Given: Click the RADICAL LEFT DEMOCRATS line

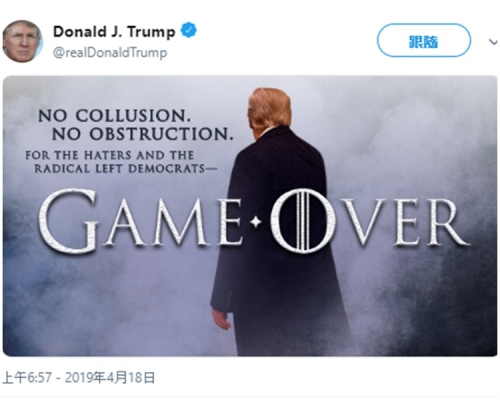Looking at the screenshot, I should click(x=125, y=168).
